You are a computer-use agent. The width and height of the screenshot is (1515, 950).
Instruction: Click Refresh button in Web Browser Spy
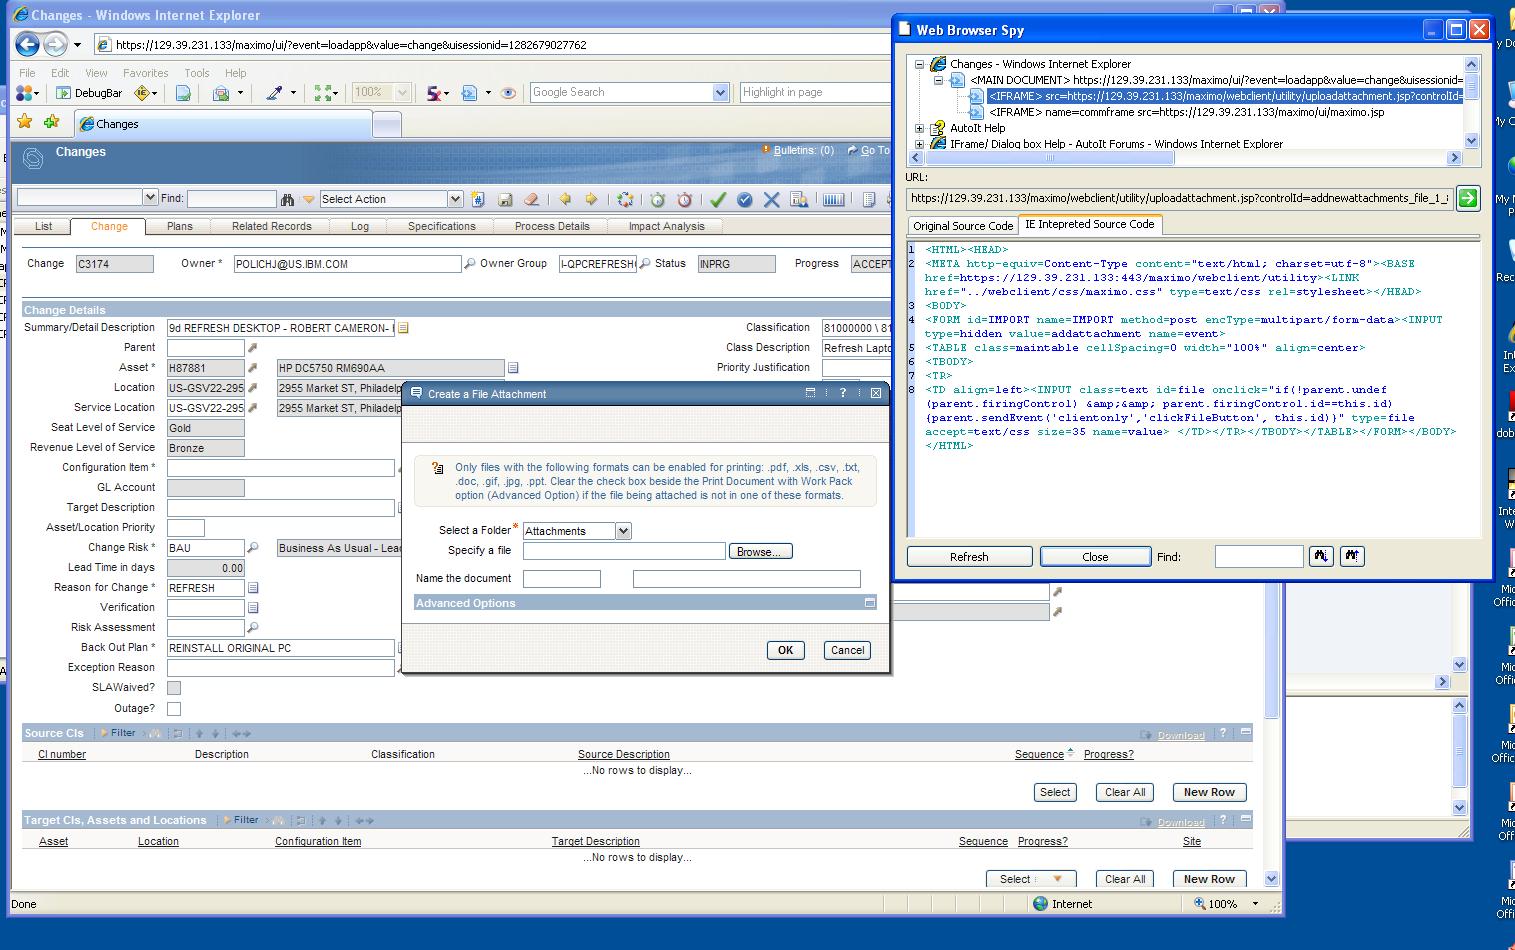[x=969, y=557]
